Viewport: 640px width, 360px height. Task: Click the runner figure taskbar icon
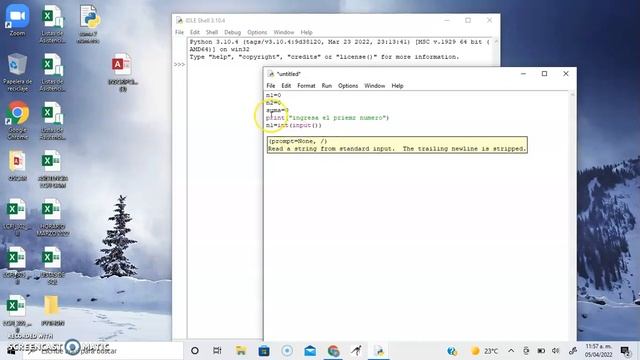click(x=357, y=351)
